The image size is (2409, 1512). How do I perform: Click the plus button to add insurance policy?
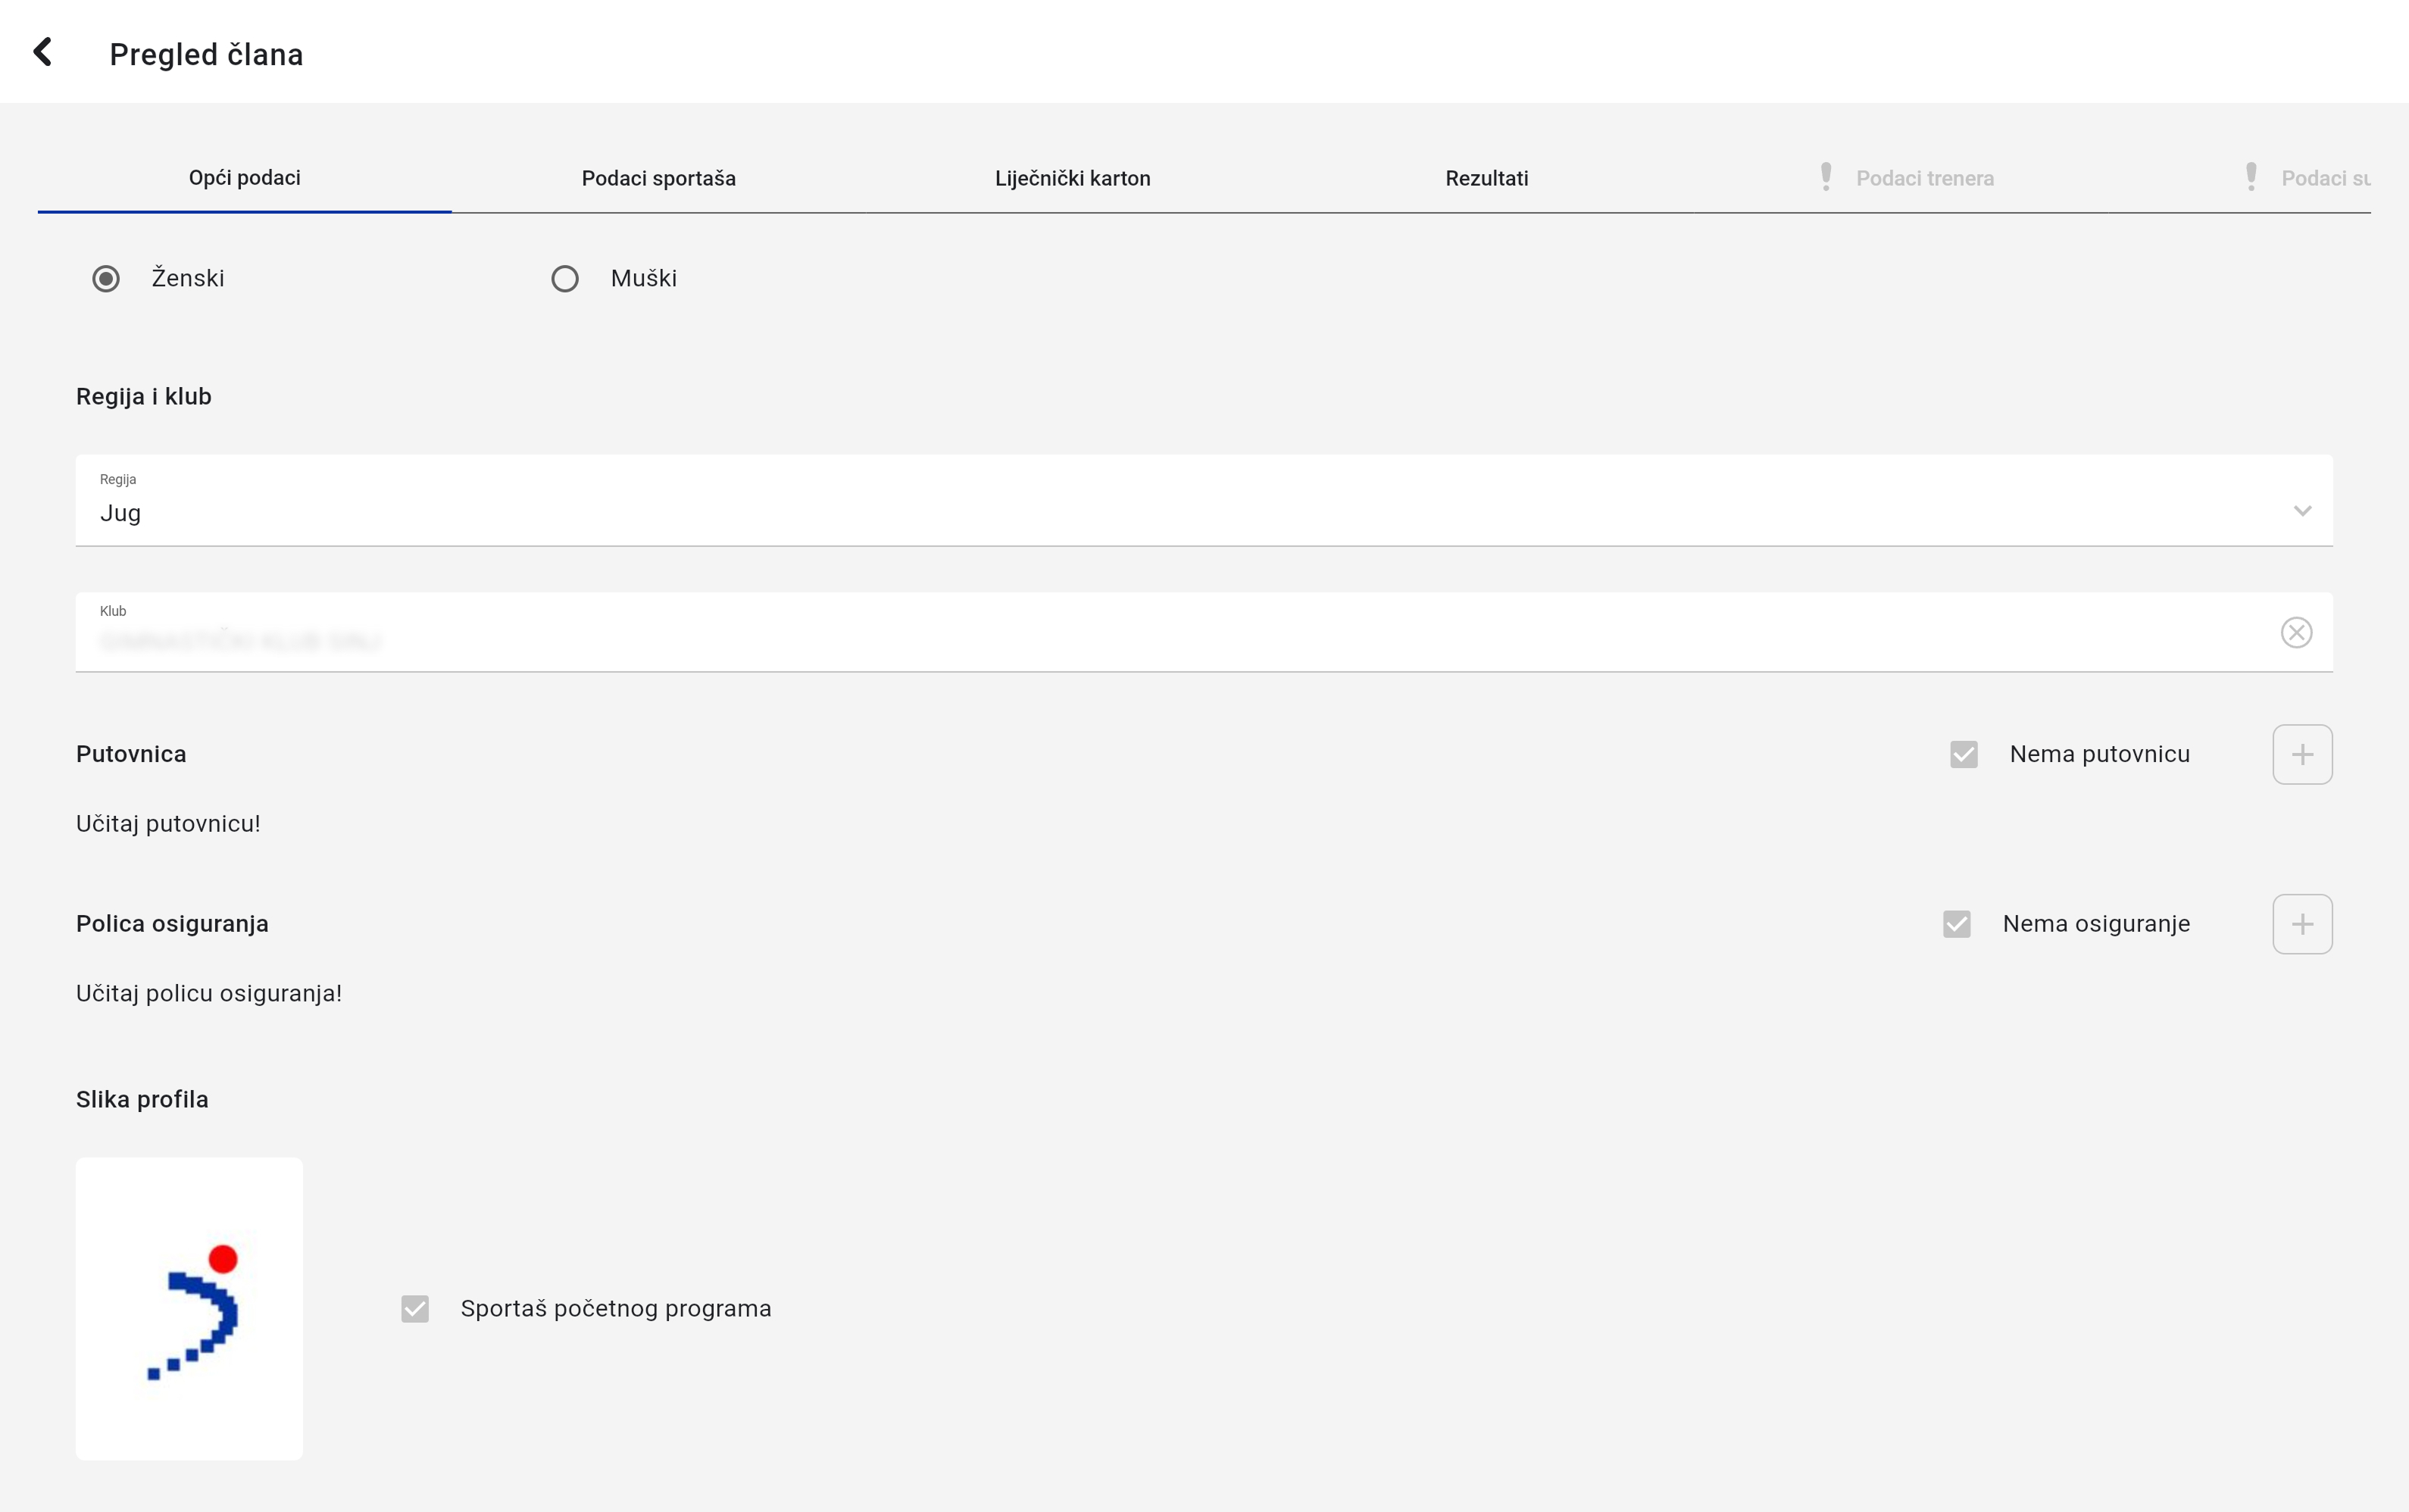point(2302,924)
